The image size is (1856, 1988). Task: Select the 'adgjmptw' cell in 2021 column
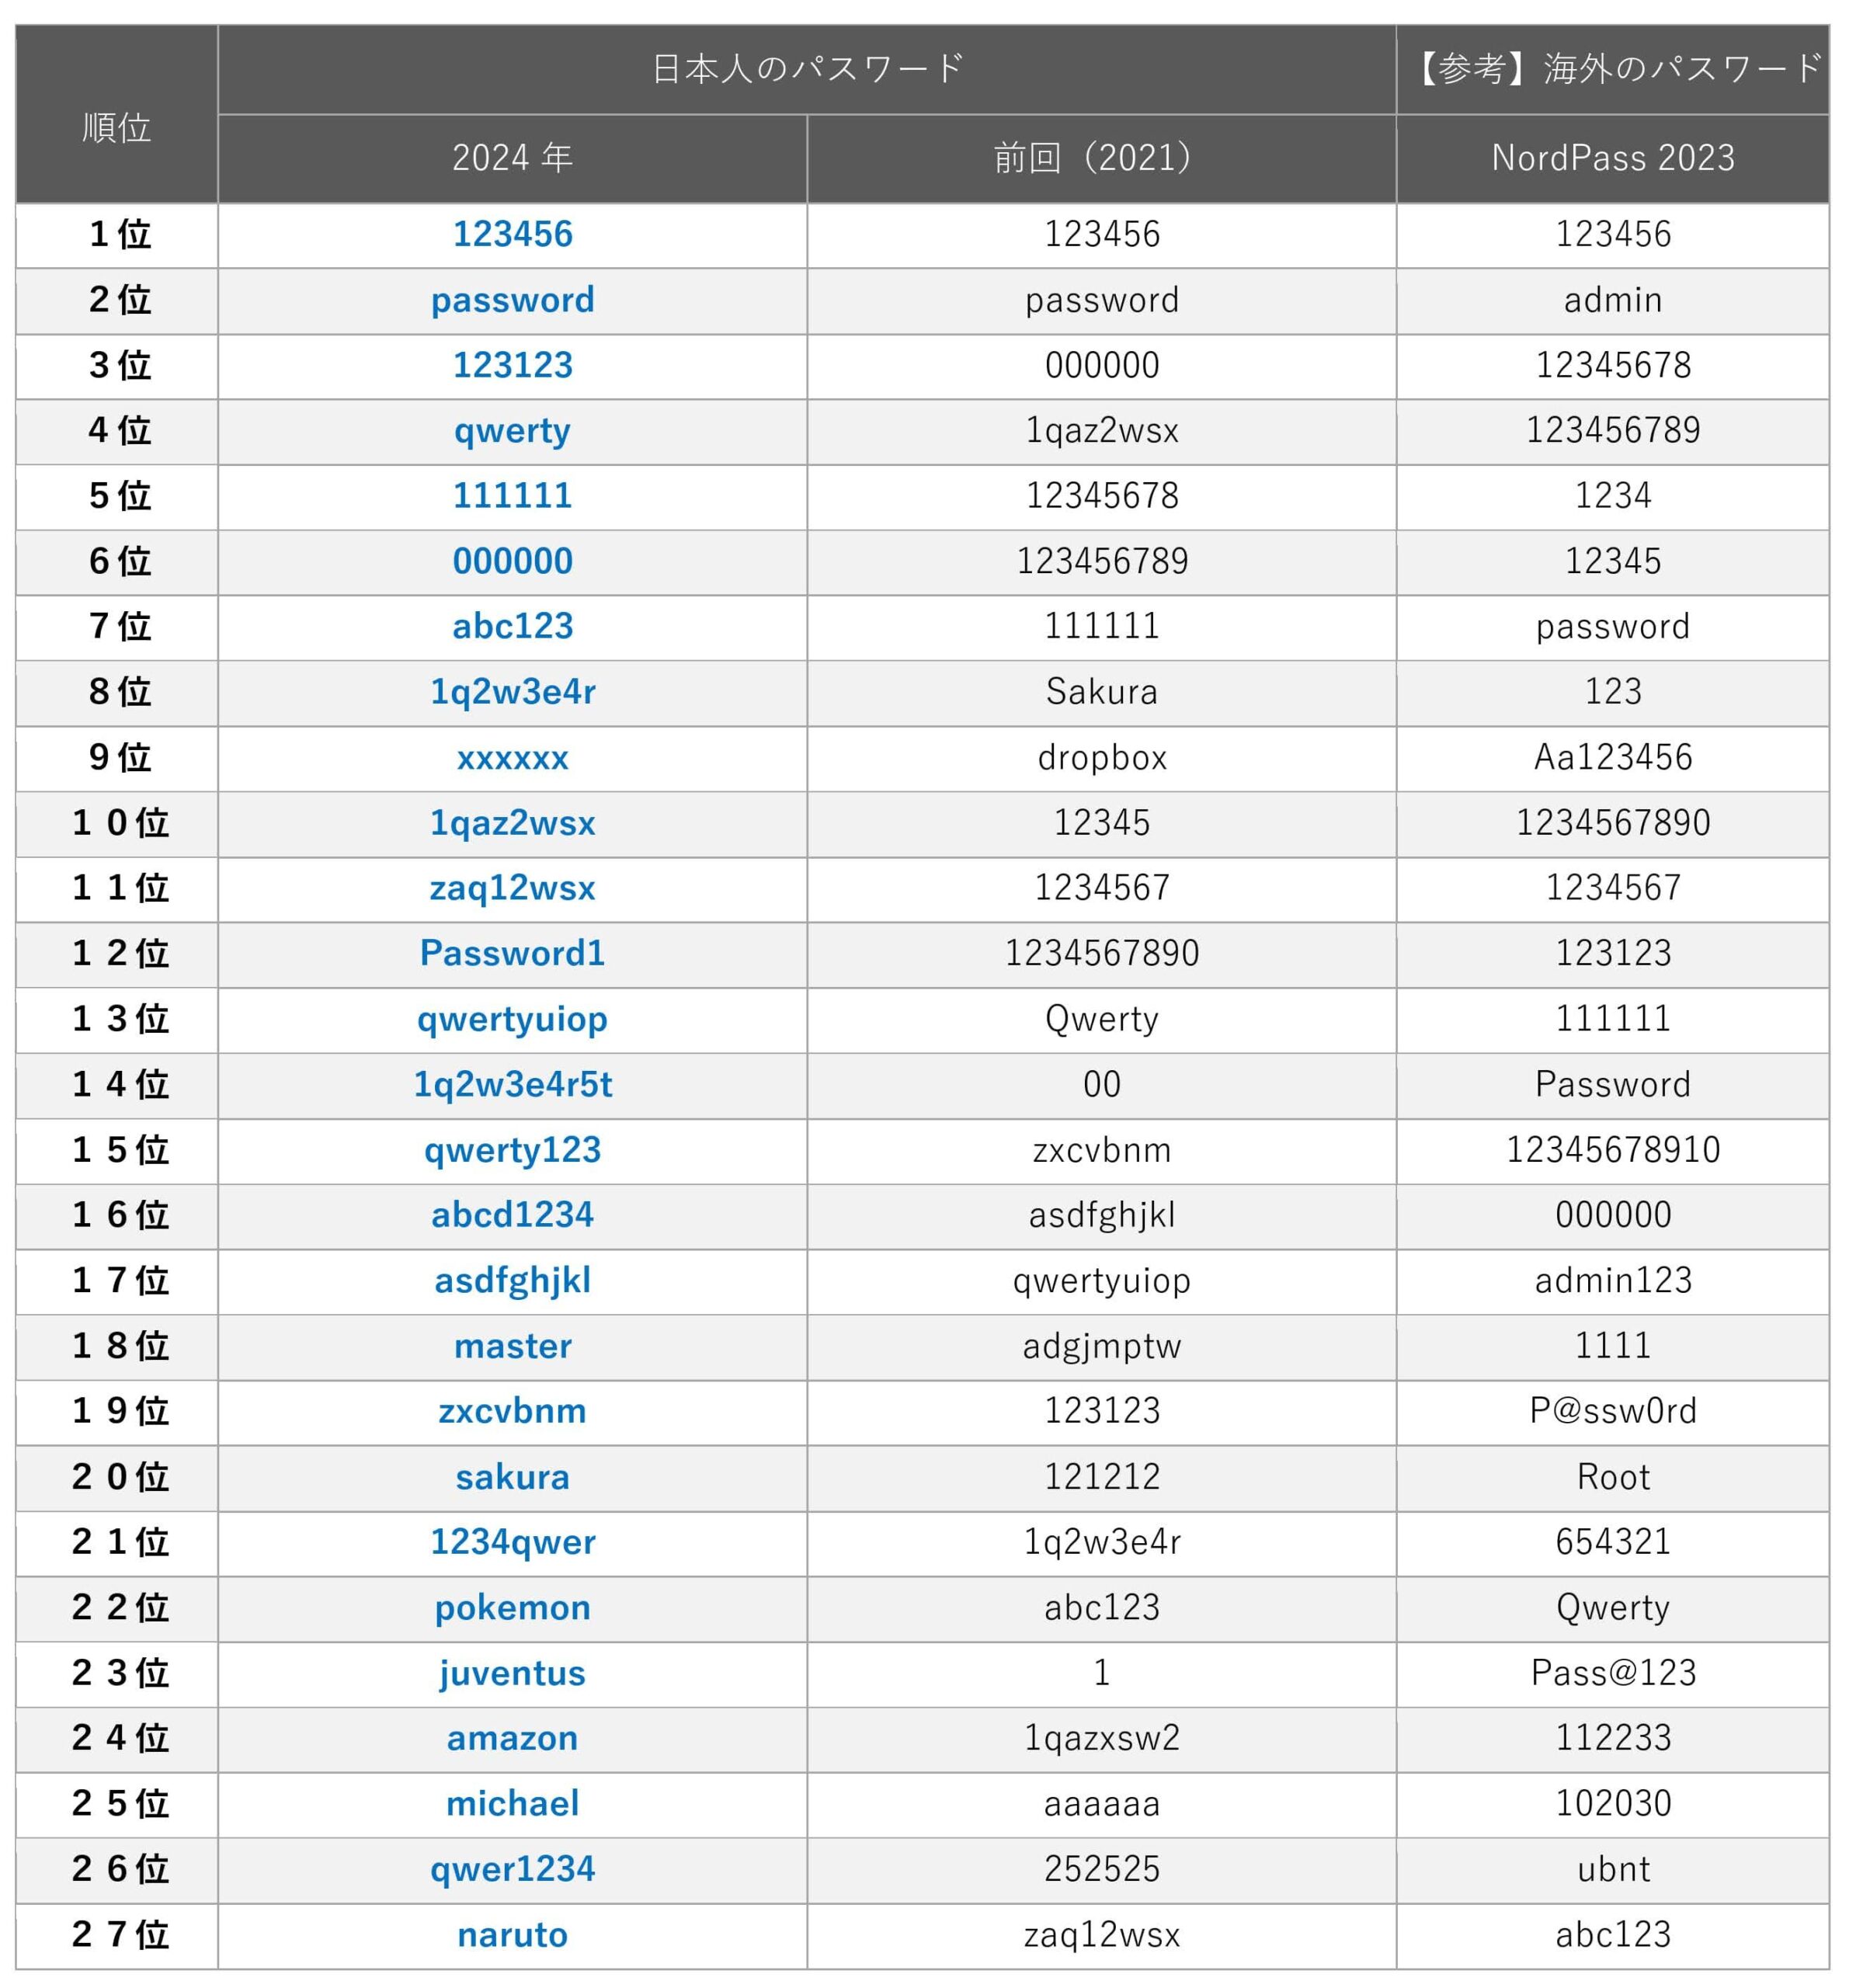pyautogui.click(x=1101, y=1346)
